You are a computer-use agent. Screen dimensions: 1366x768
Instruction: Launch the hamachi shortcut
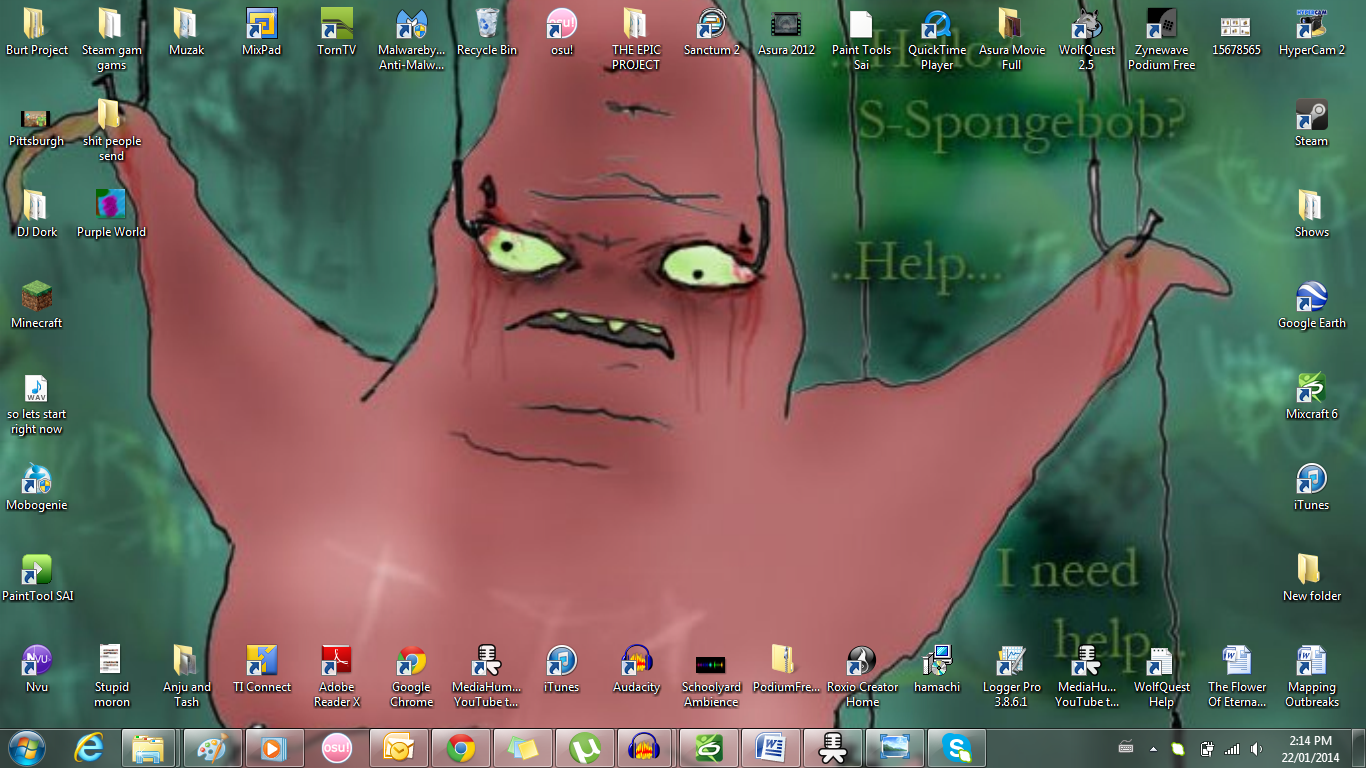coord(937,670)
